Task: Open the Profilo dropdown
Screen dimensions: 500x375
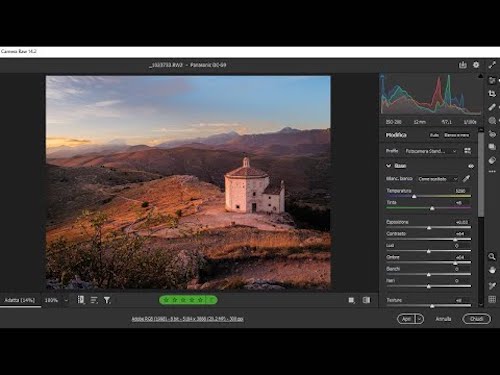Action: point(431,151)
